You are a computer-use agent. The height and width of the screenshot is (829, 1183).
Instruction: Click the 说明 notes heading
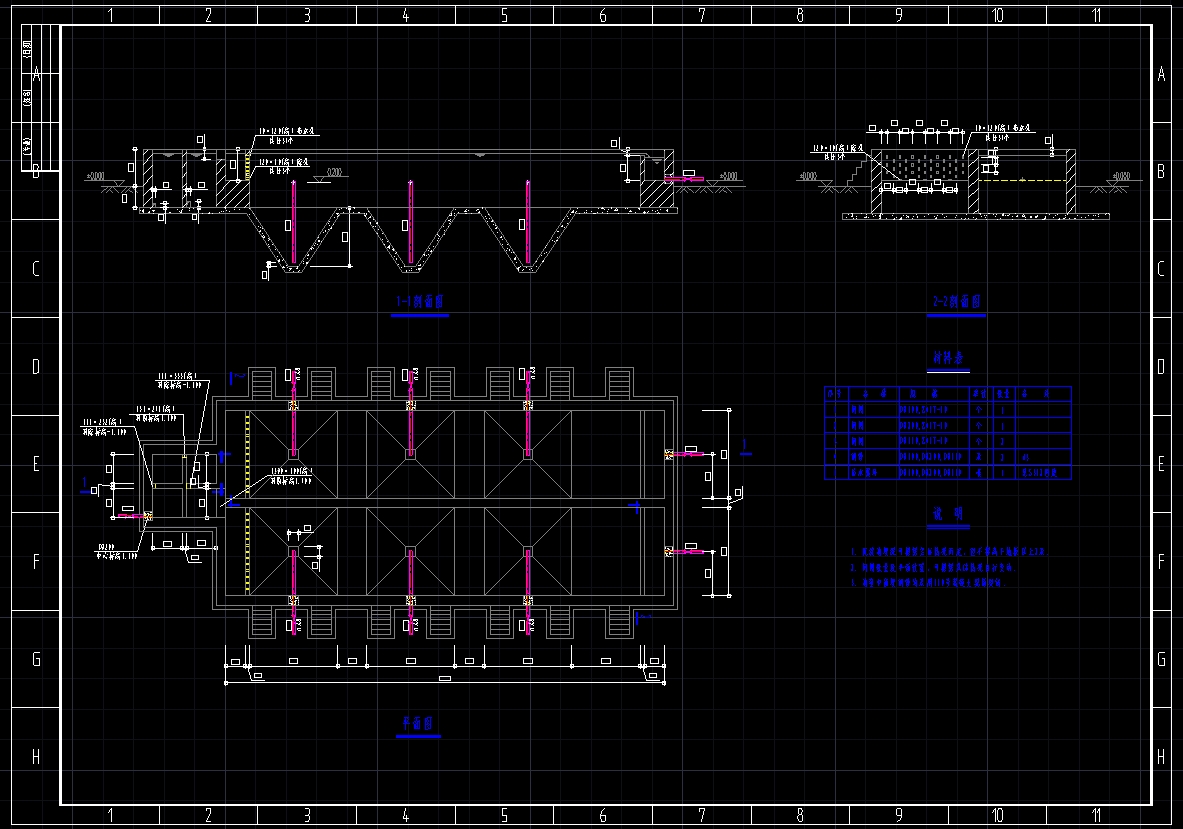[947, 513]
